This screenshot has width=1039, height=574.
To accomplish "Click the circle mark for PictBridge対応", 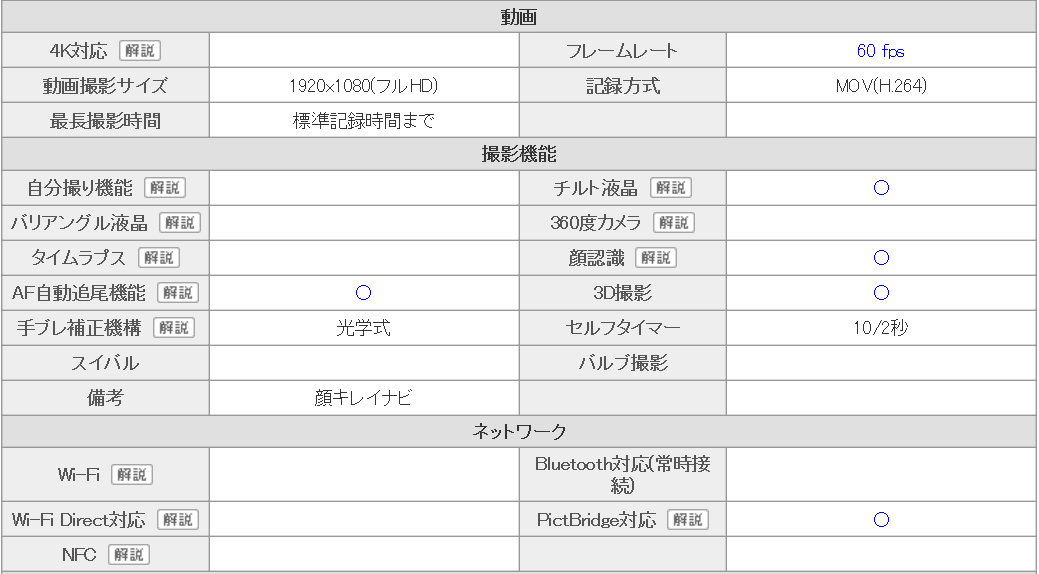I will click(881, 520).
